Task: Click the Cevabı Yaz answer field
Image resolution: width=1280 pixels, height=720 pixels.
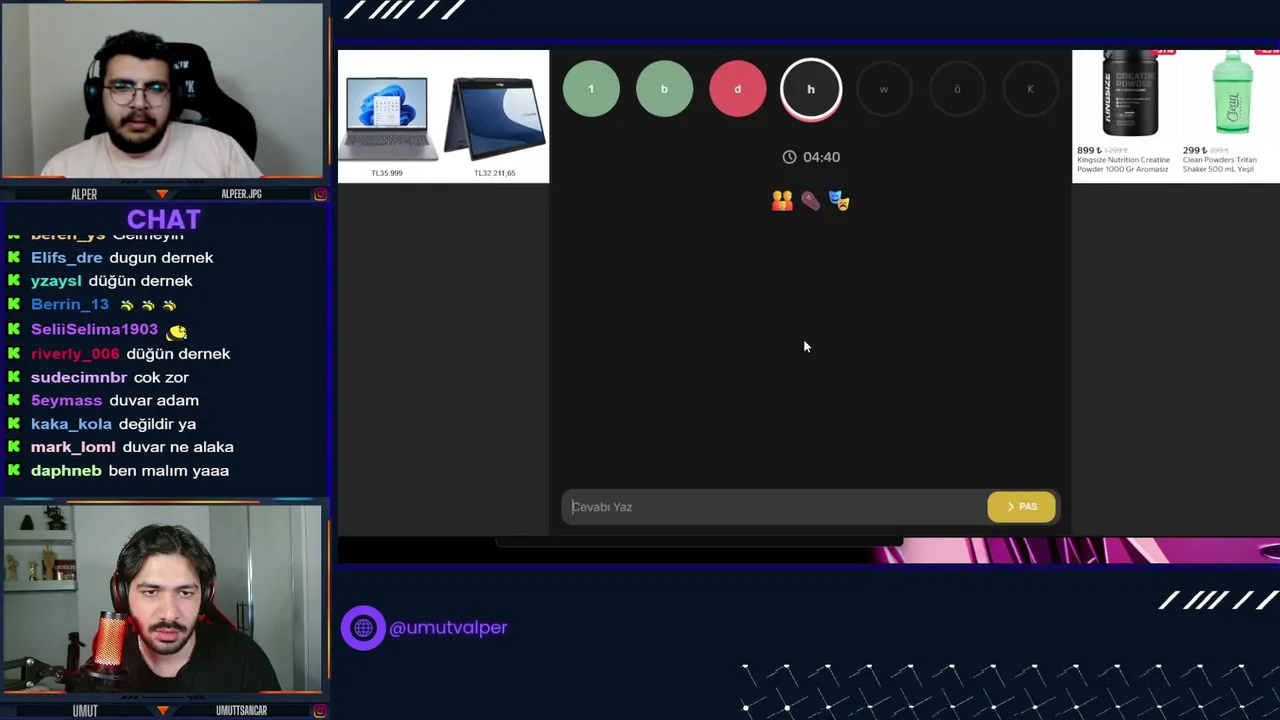Action: pyautogui.click(x=774, y=507)
